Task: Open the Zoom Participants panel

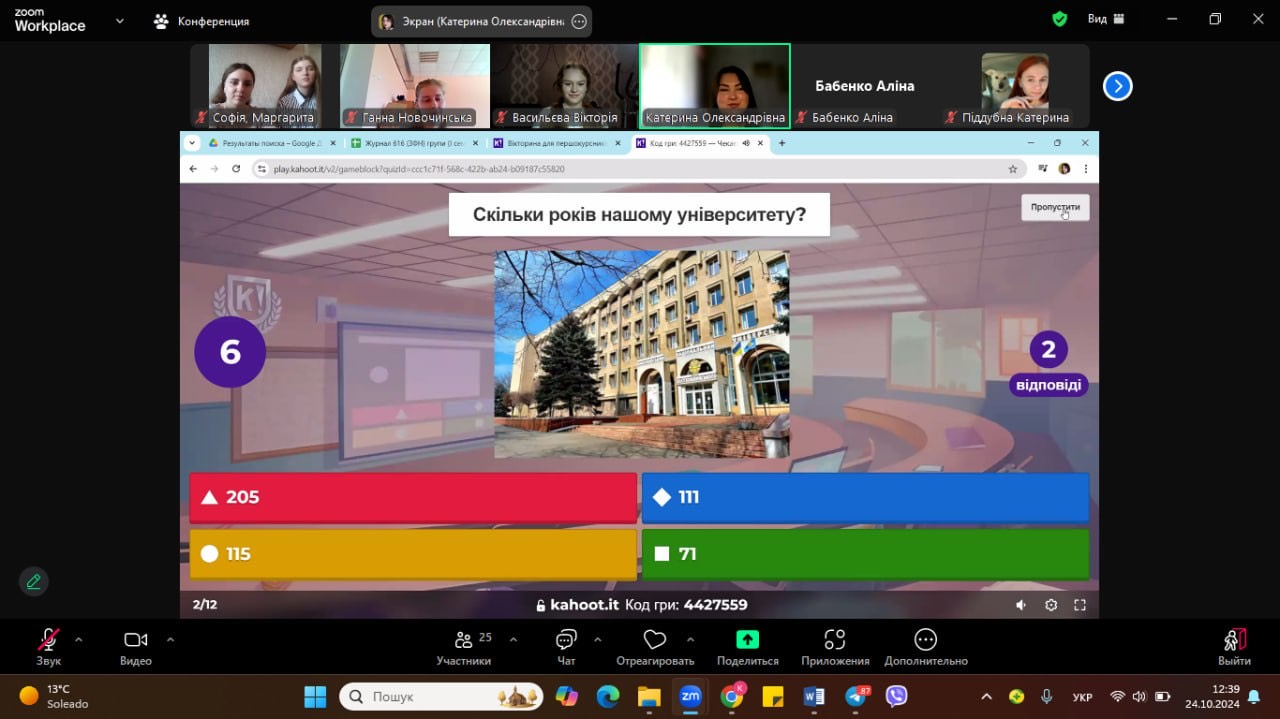Action: (x=463, y=648)
